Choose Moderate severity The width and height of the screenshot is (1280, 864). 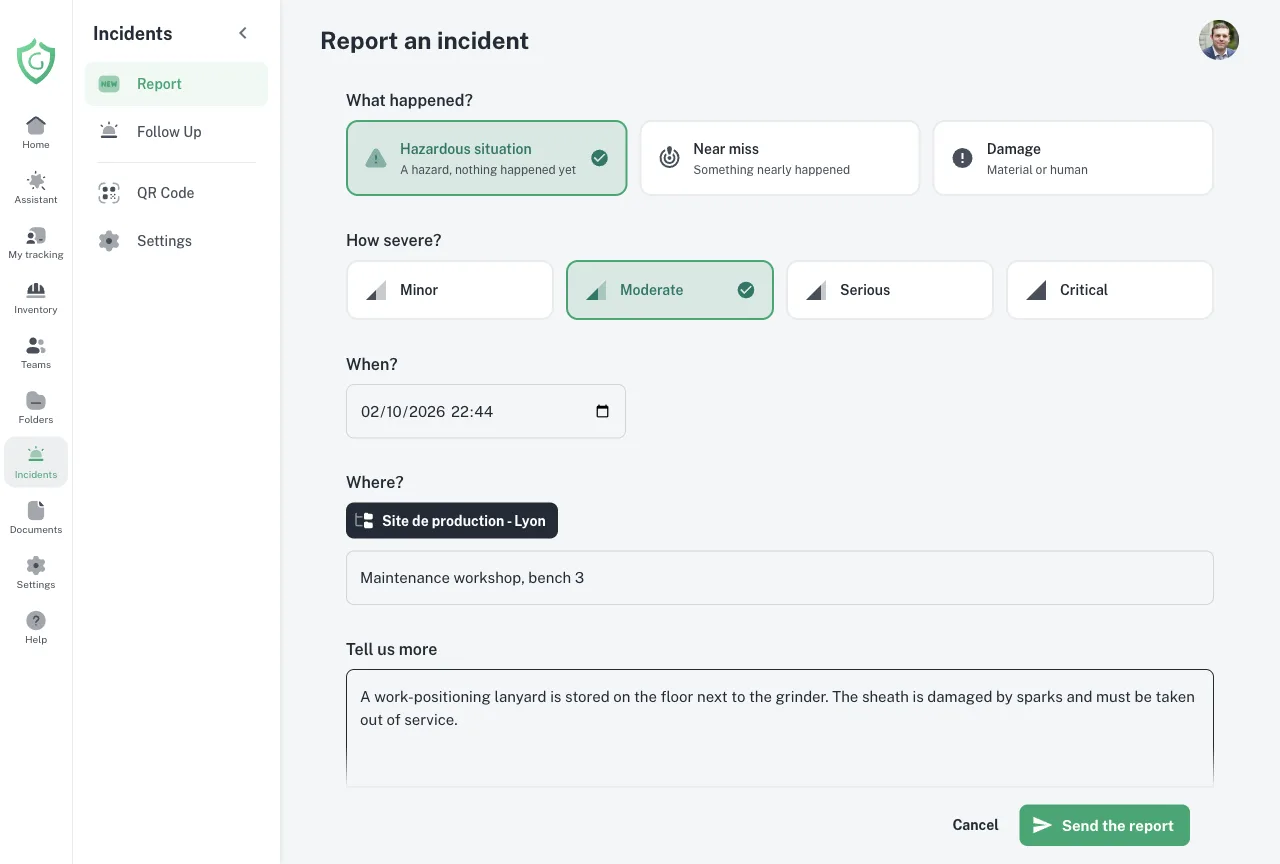coord(670,290)
